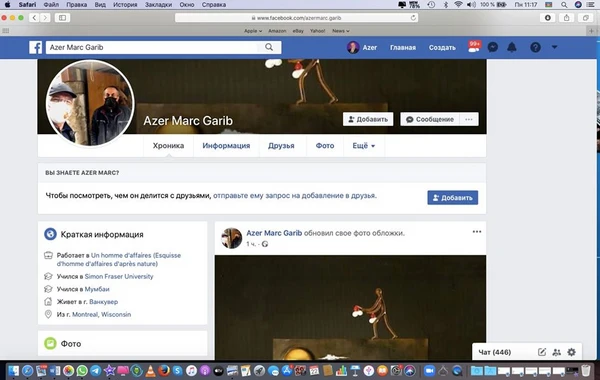Open friend requests icon with 99+ badge
This screenshot has height=380, width=600.
[474, 47]
